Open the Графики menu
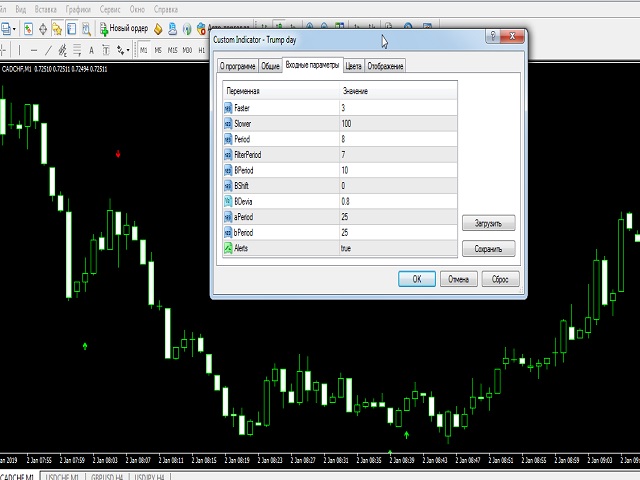The width and height of the screenshot is (640, 480). click(x=78, y=9)
